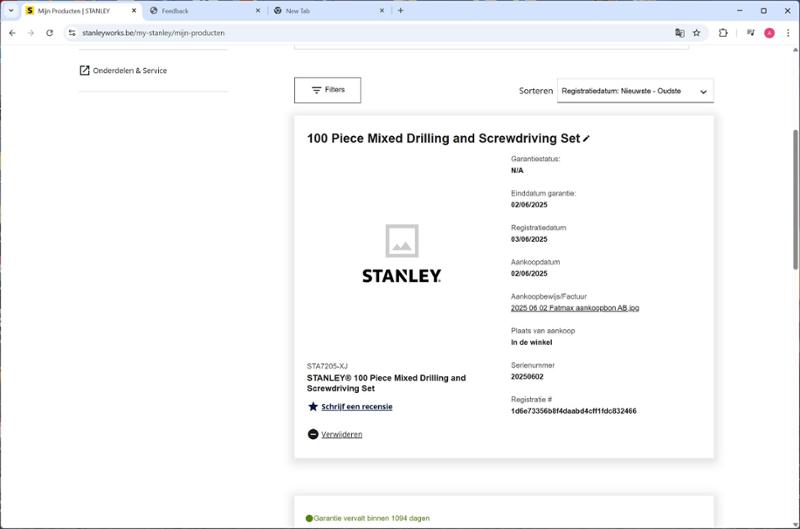Bookmark this page with the star icon
Screen dimensions: 800x529
696,33
